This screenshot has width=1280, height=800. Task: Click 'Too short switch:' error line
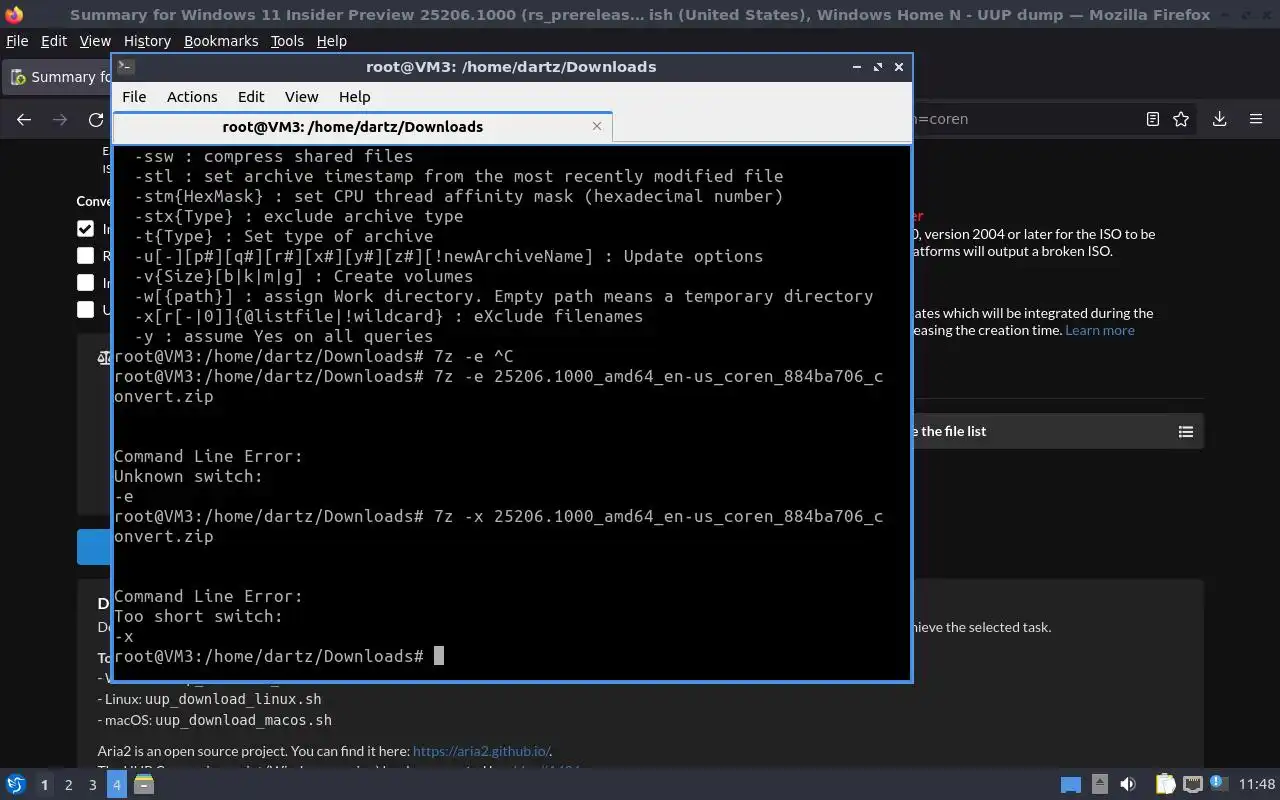(198, 616)
